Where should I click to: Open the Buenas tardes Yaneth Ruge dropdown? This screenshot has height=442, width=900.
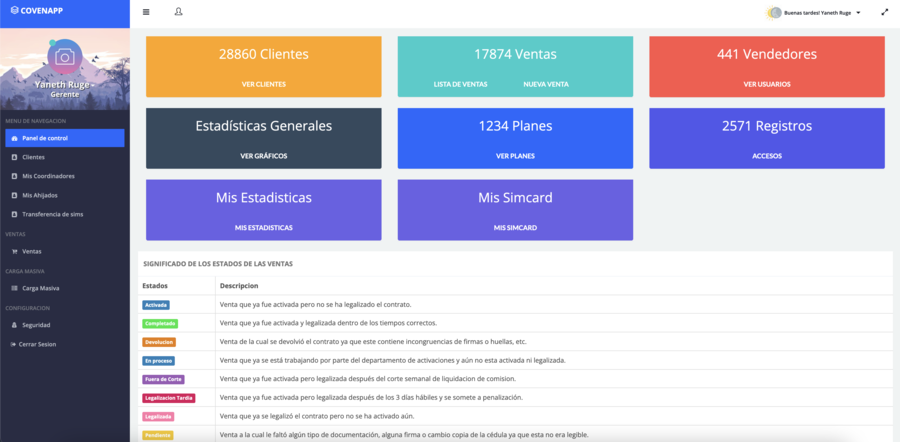tap(823, 13)
